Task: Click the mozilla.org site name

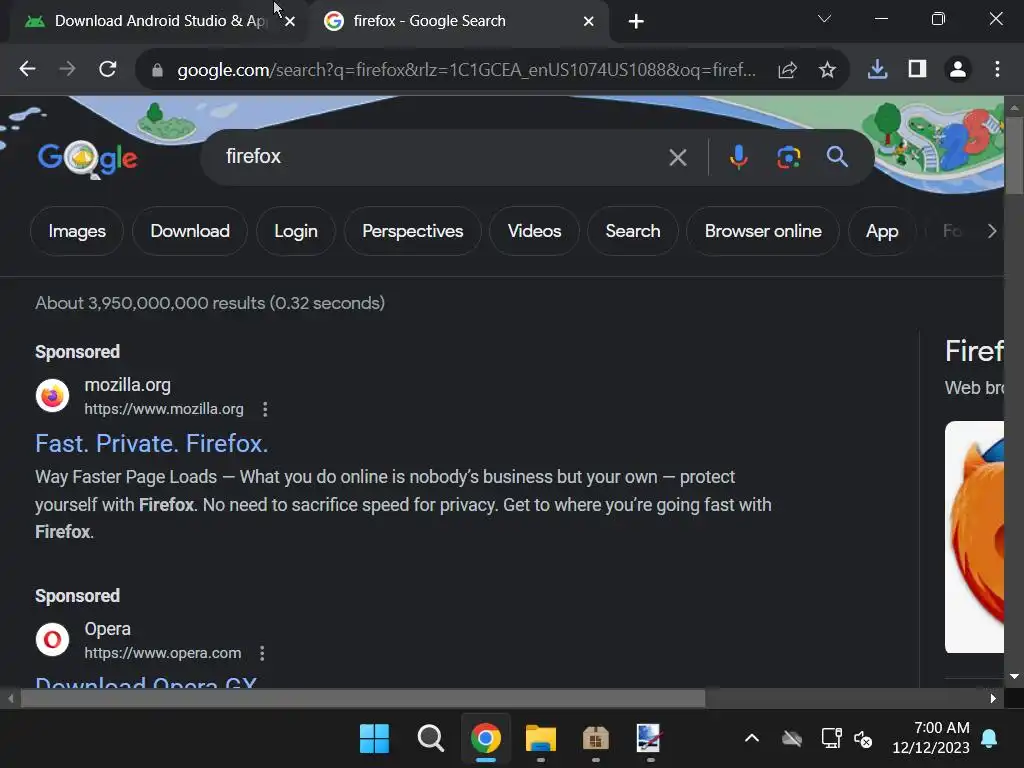Action: pos(127,385)
